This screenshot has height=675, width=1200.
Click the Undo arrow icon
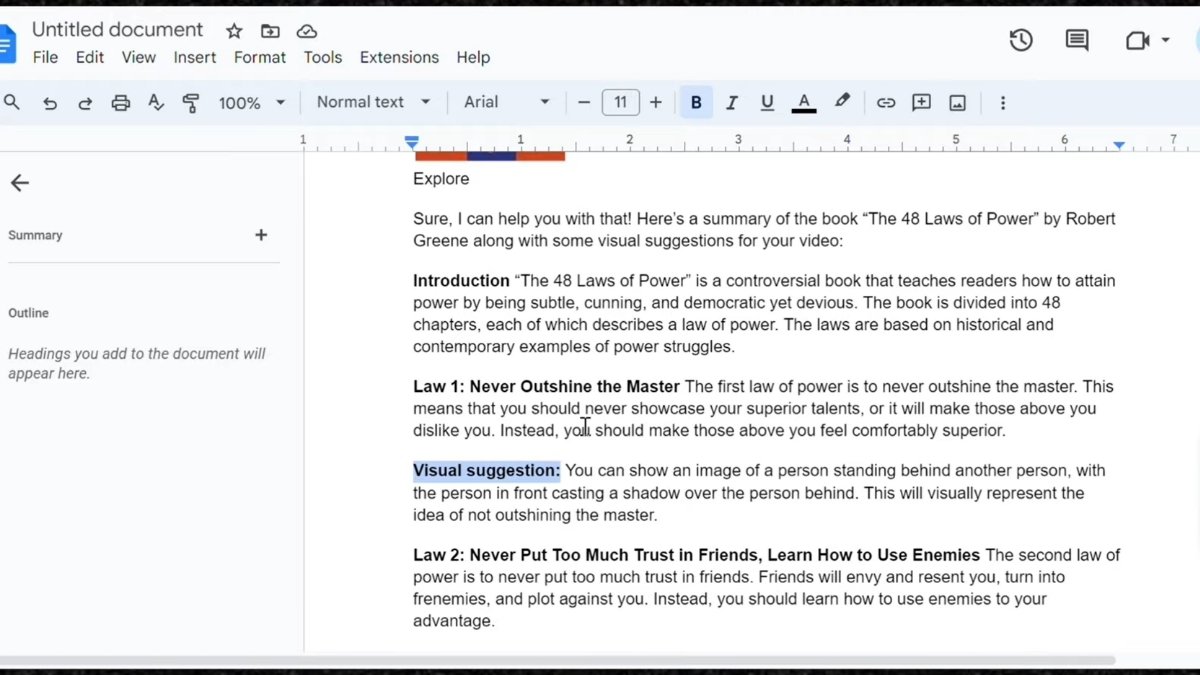pos(50,103)
